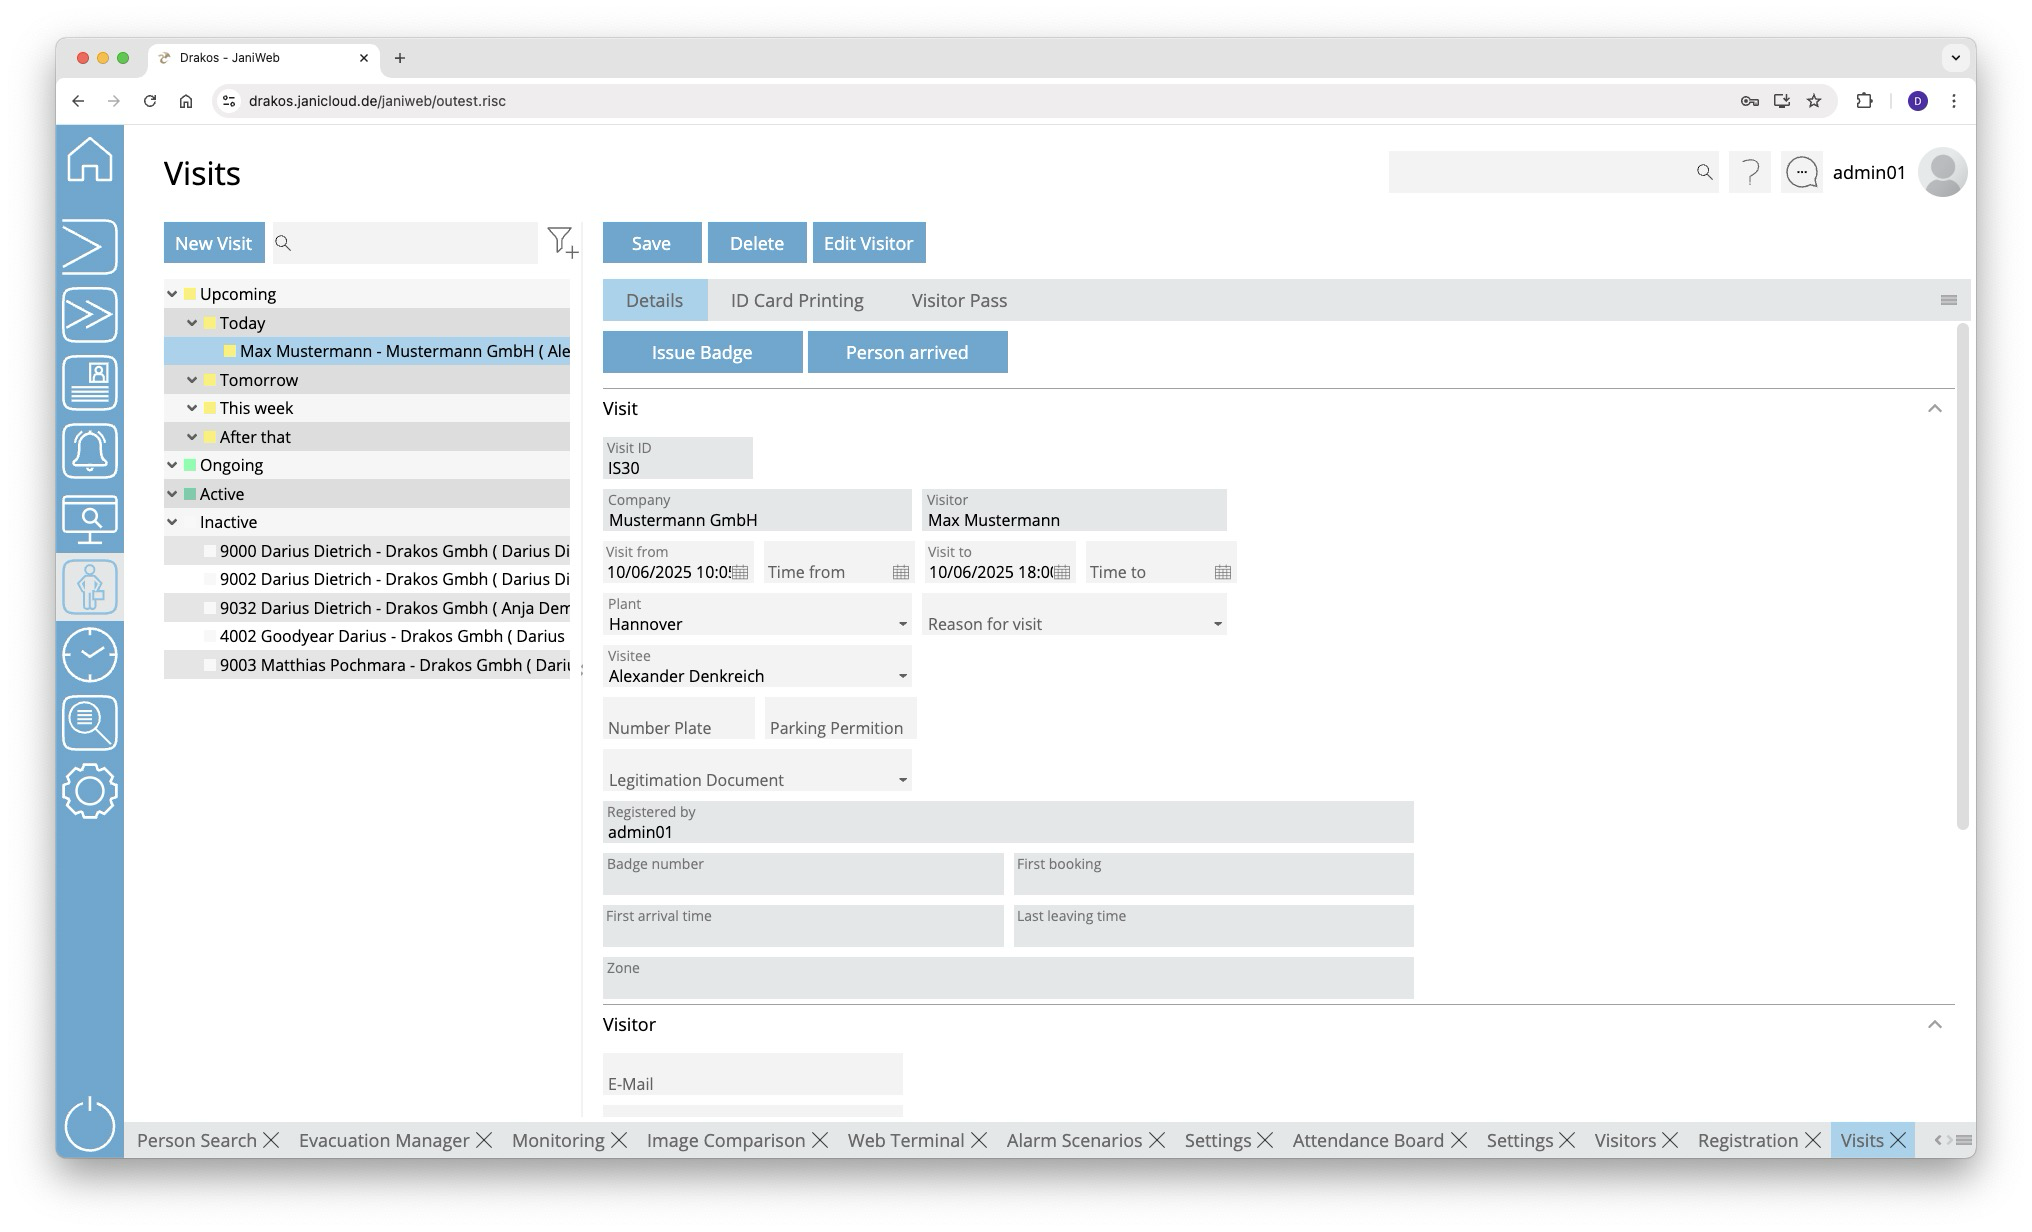Collapse the Visit section chevron
Screen dimensions: 2032x1232
1934,409
